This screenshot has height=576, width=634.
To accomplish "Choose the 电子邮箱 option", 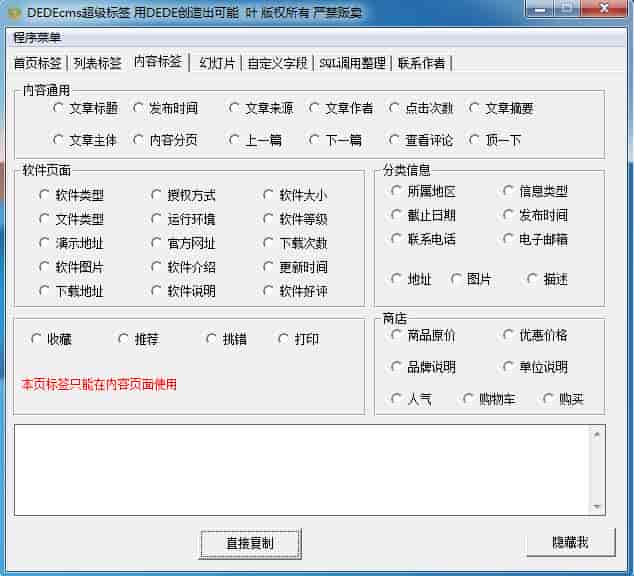I will click(535, 239).
